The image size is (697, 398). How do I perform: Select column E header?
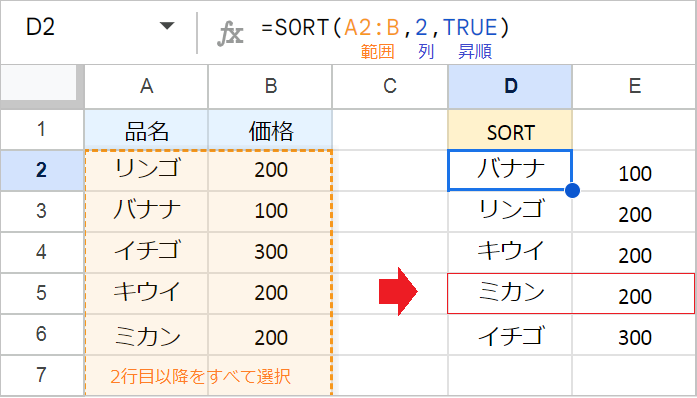(634, 86)
